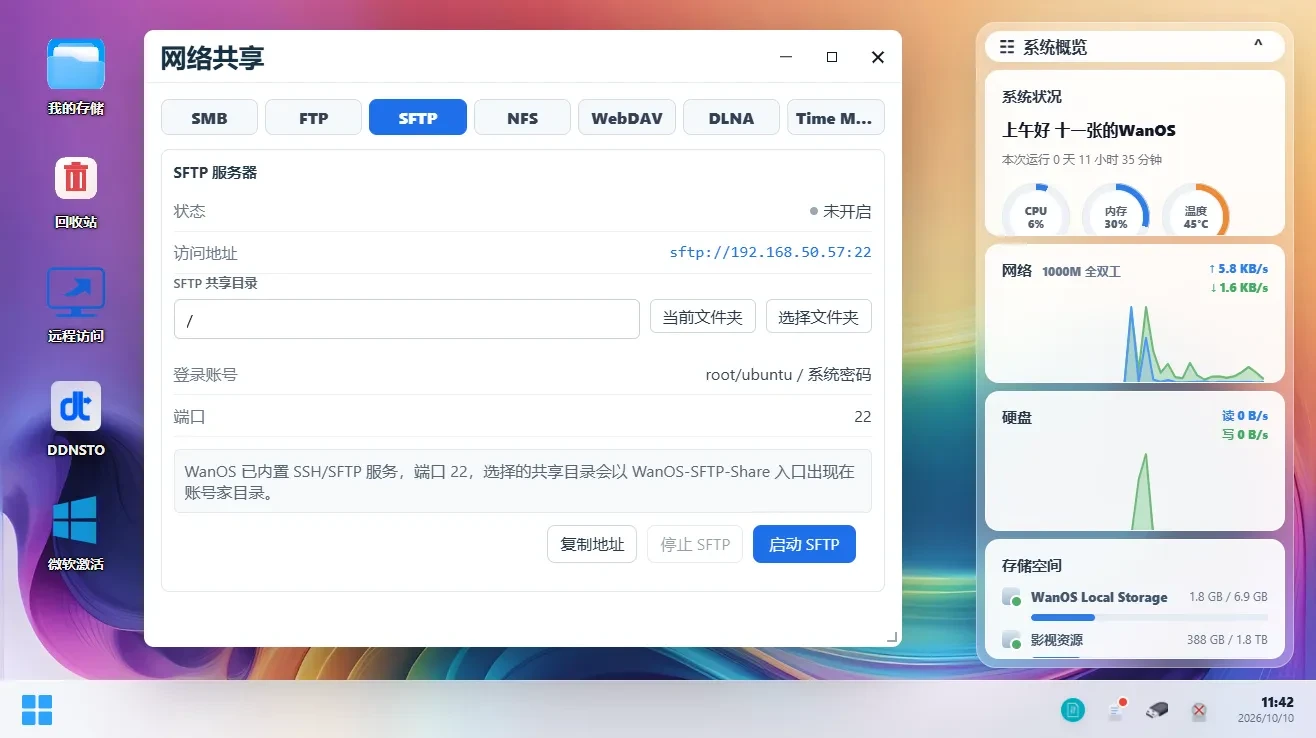This screenshot has width=1316, height=738.
Task: Click the window resize grip in 网络共享
Action: [x=893, y=637]
